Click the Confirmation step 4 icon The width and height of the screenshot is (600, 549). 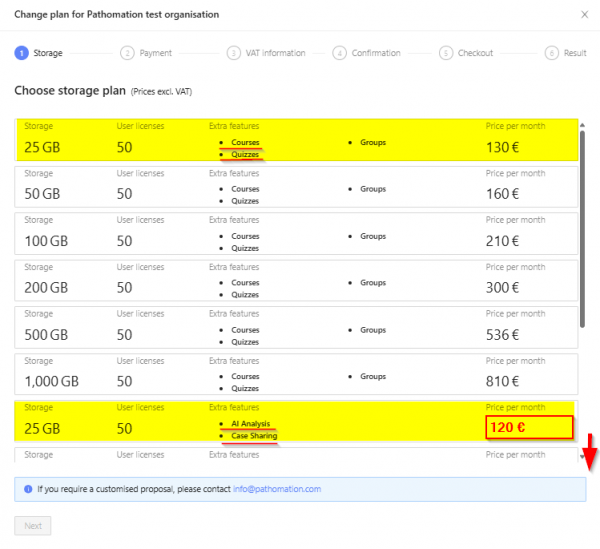(x=340, y=53)
